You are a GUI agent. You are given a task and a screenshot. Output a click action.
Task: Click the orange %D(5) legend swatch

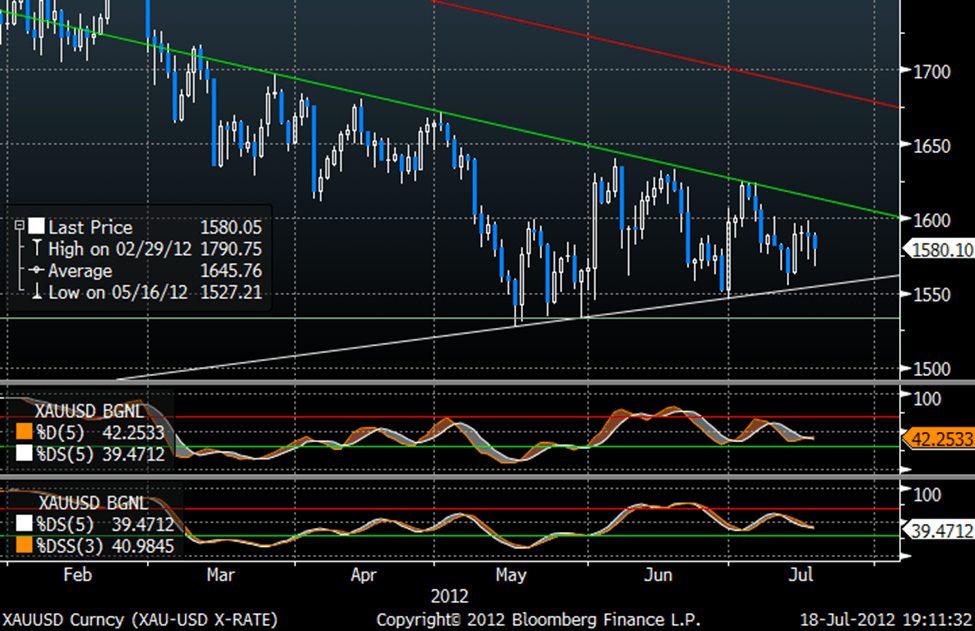(x=24, y=431)
